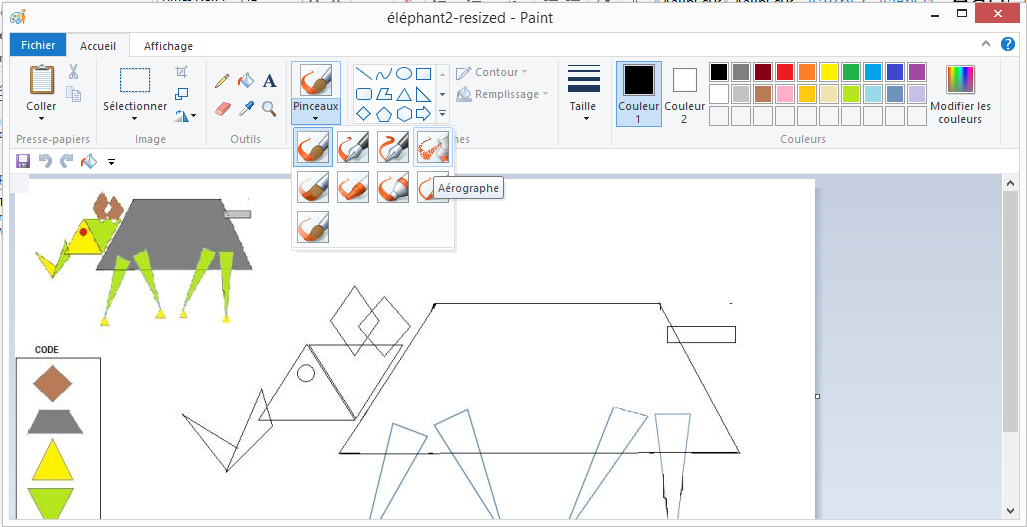Expand the Sélectionner dropdown arrow
Image resolution: width=1027 pixels, height=527 pixels.
pyautogui.click(x=135, y=119)
